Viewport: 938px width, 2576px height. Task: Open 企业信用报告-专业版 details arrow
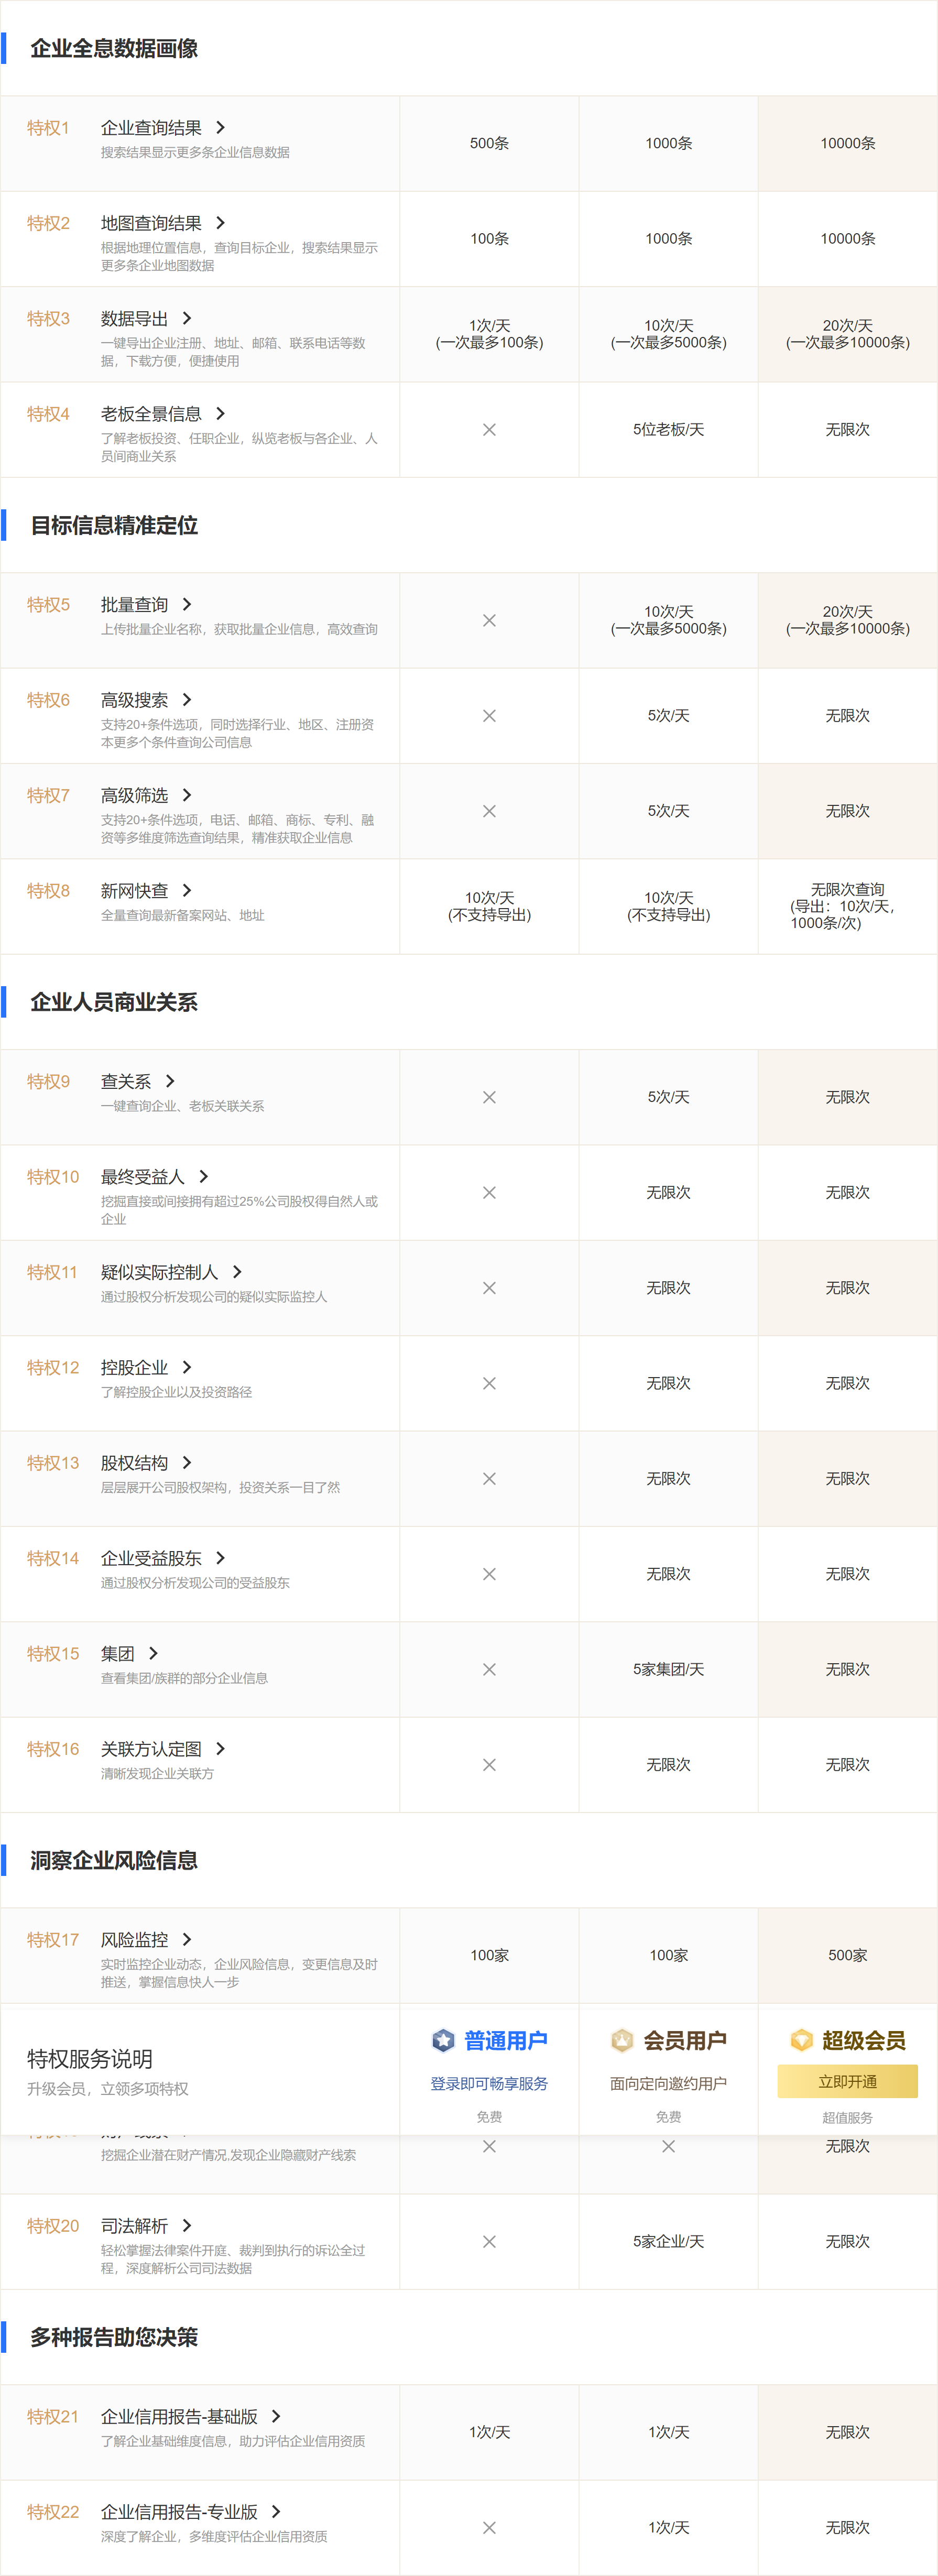[x=276, y=2512]
